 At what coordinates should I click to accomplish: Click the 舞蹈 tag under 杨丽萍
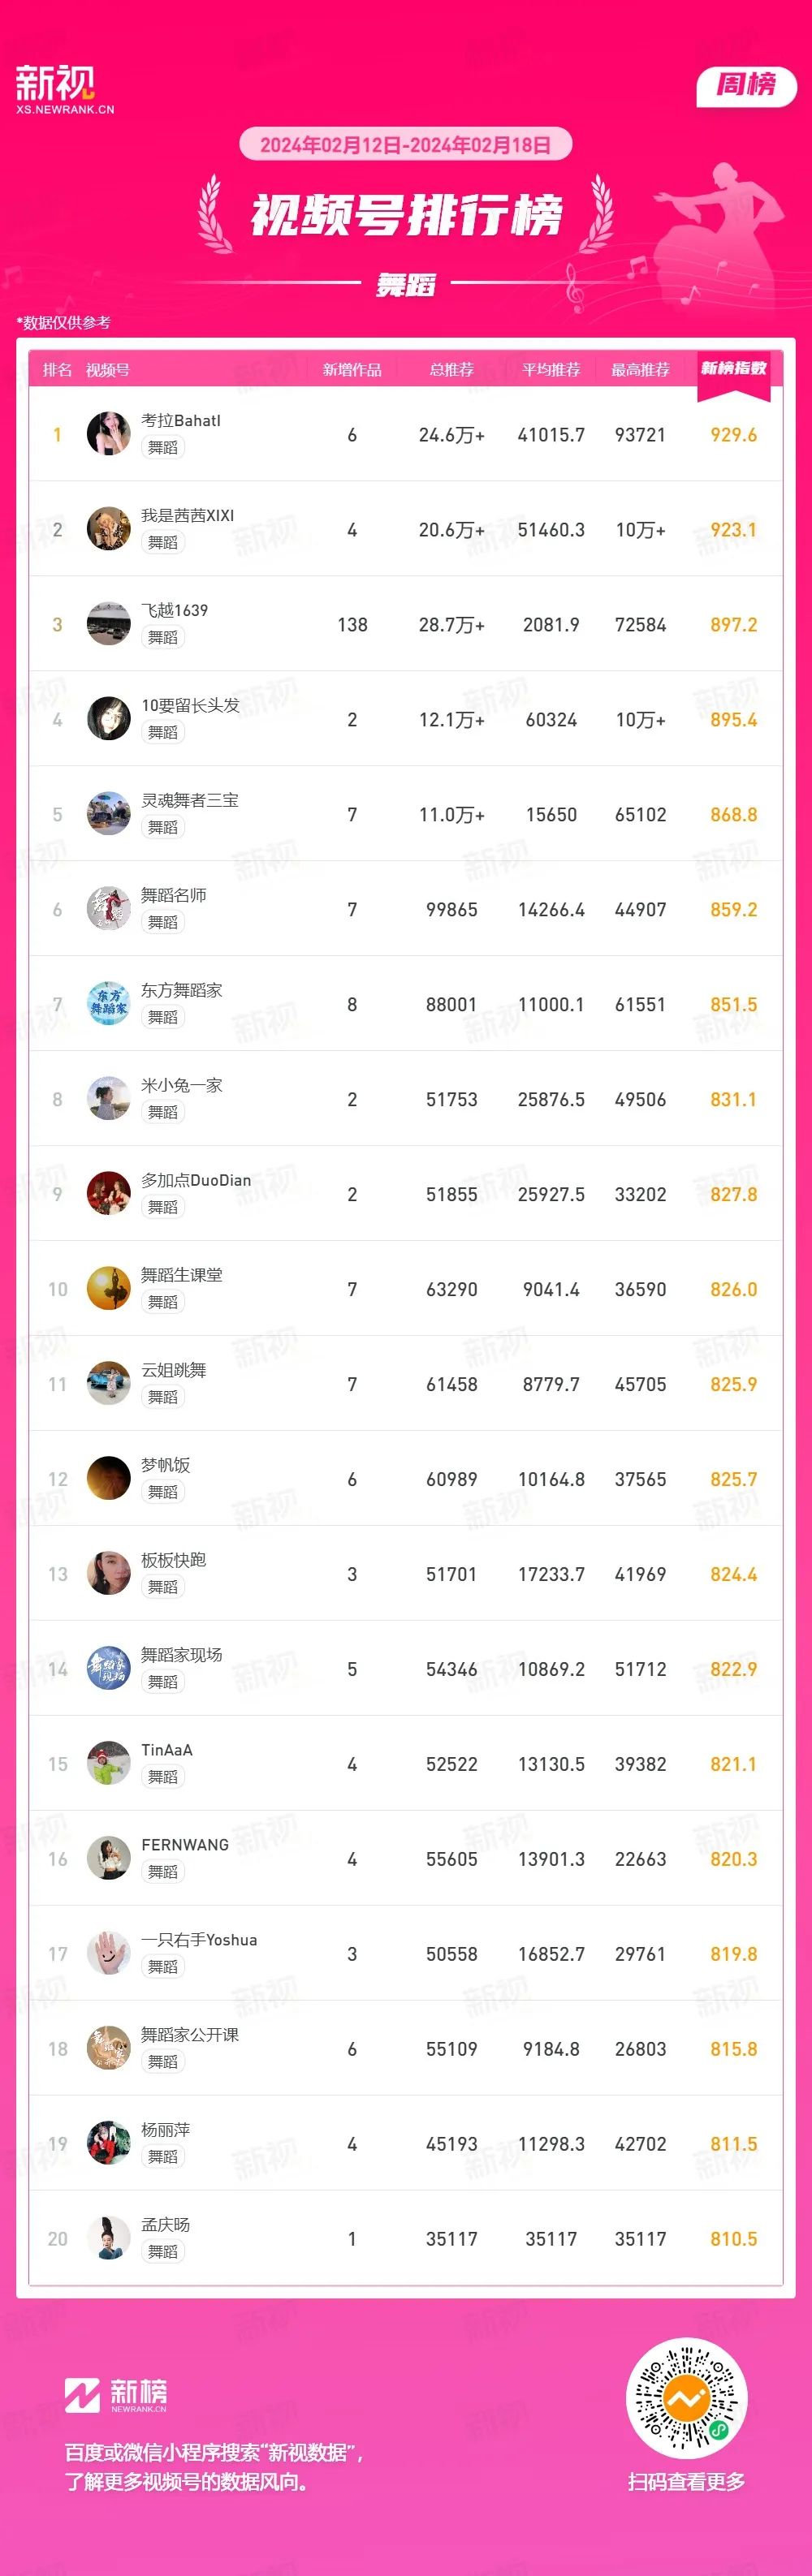point(163,2157)
